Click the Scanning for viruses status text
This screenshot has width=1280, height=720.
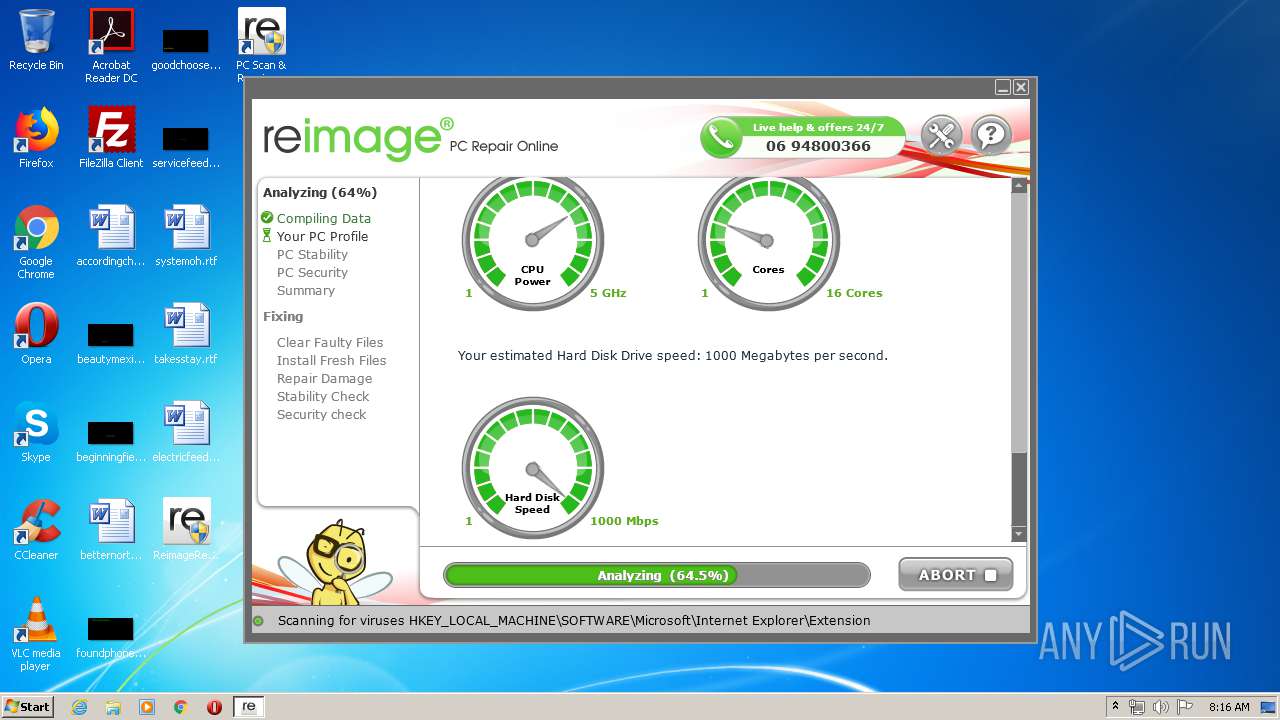coord(574,621)
